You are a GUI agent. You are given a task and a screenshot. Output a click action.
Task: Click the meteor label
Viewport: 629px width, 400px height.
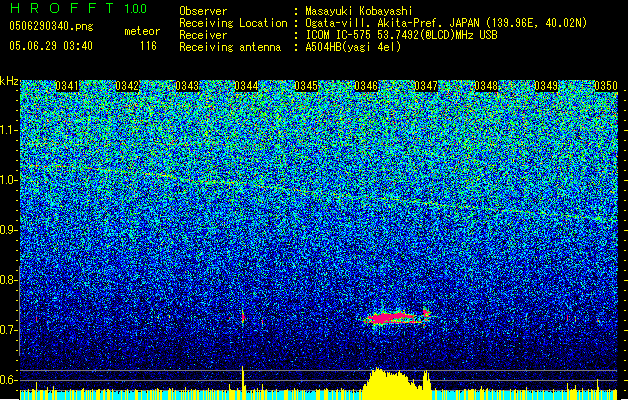pos(142,31)
